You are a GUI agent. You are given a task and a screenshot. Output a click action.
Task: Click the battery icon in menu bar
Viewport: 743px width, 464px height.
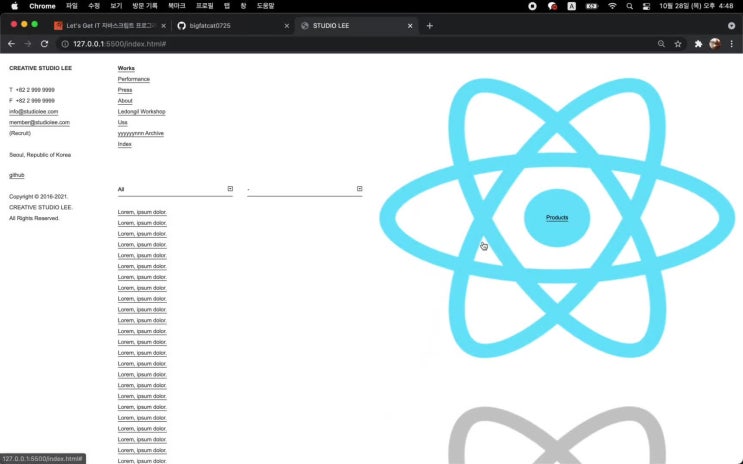click(x=592, y=6)
